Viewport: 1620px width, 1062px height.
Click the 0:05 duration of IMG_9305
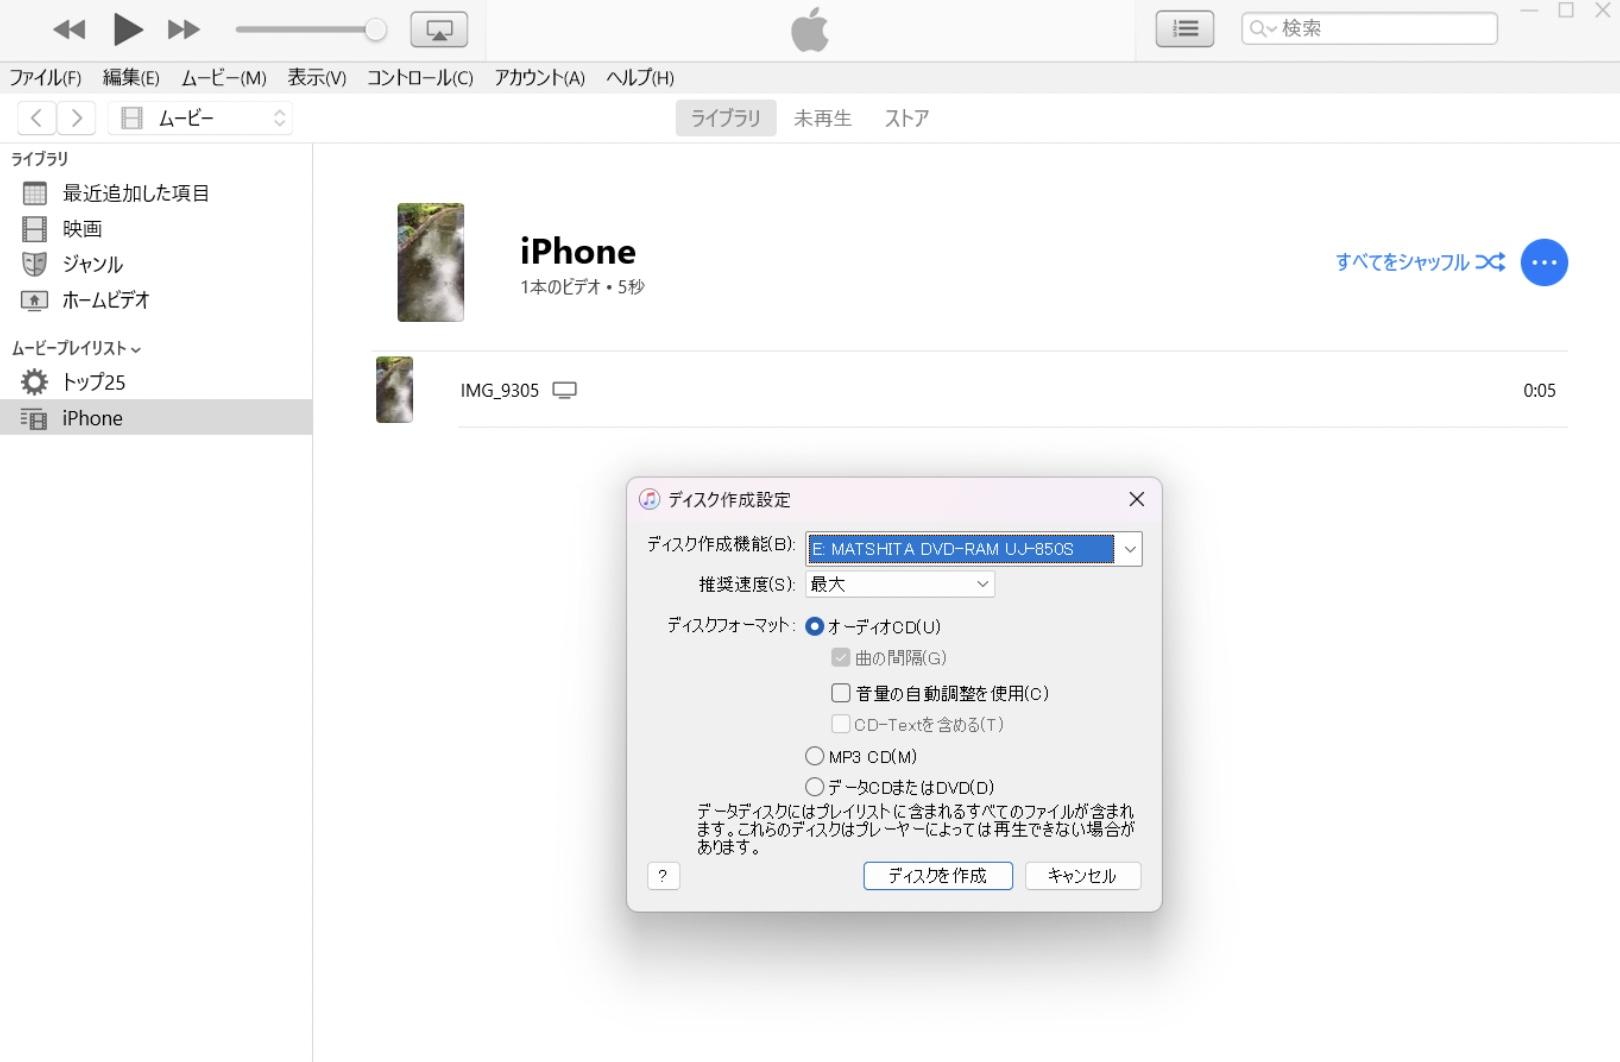click(1539, 390)
